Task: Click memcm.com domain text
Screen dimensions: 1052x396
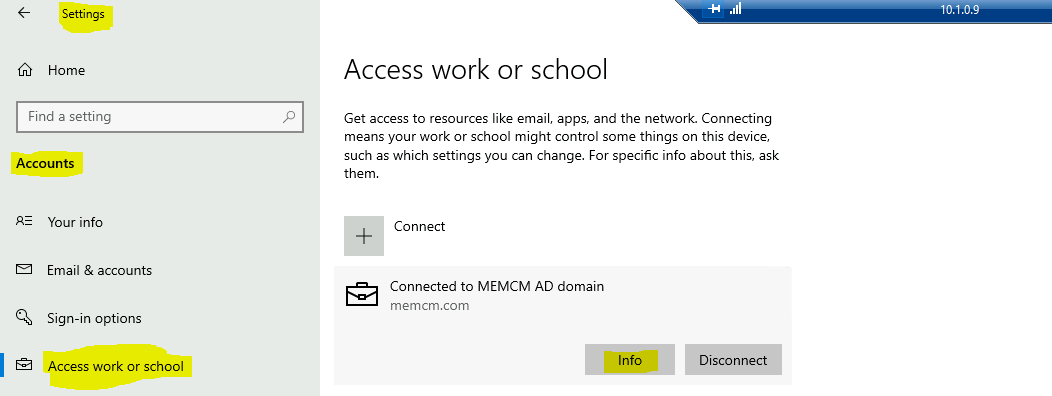Action: click(x=429, y=306)
